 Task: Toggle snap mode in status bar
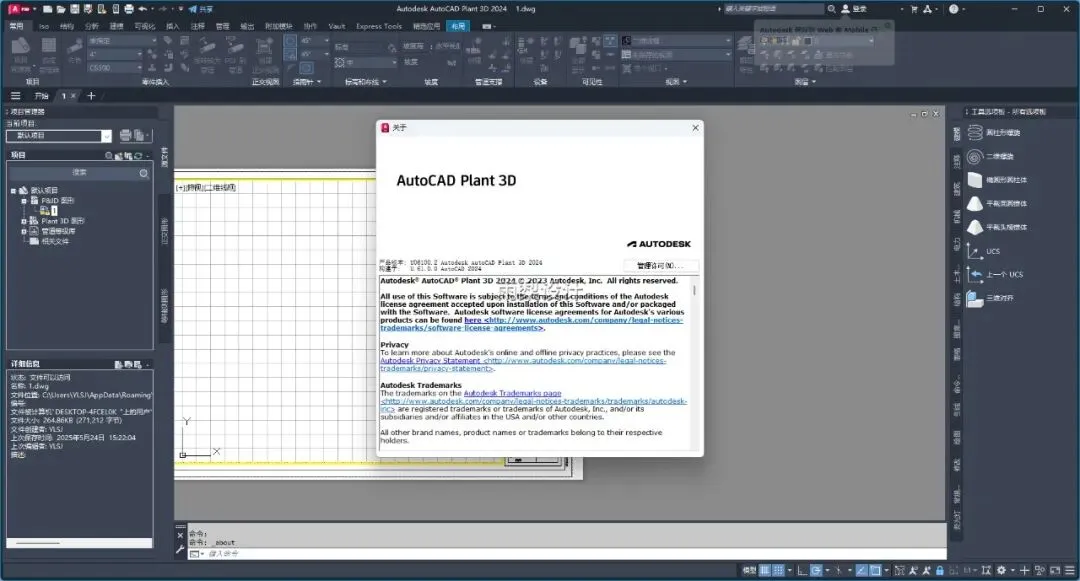pos(778,570)
